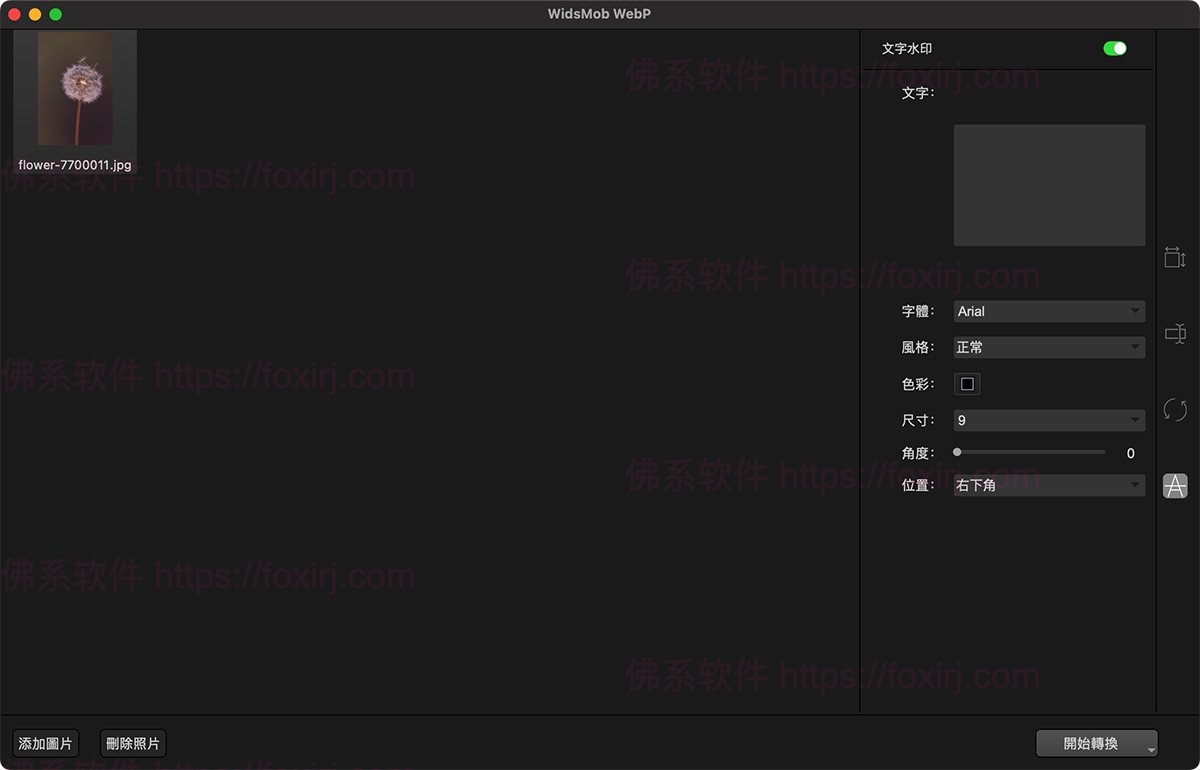This screenshot has height=770, width=1200.
Task: Disable the 文字水印 watermark toggle
Action: (x=1114, y=47)
